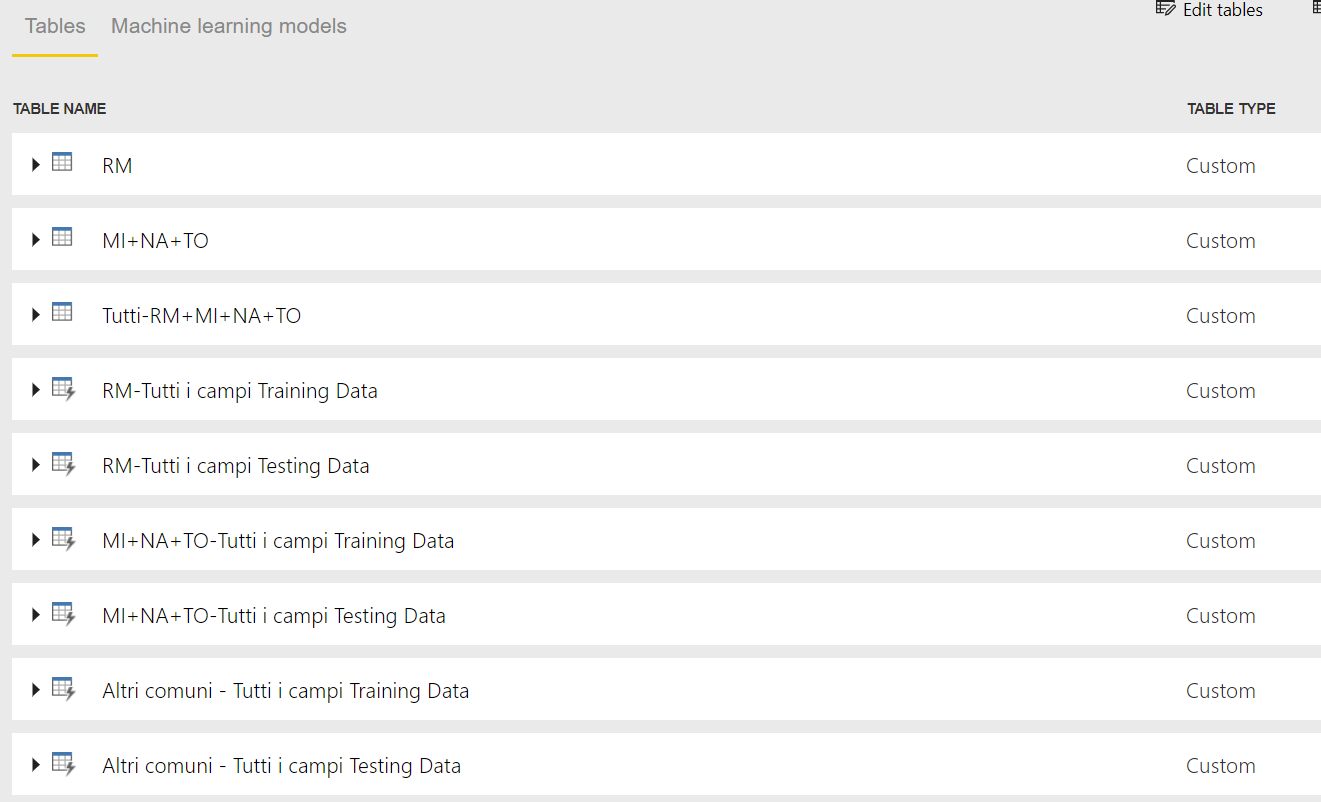This screenshot has width=1321, height=802.
Task: Select Altri comuni - Tutti i campi Testing Data name
Action: coord(281,766)
